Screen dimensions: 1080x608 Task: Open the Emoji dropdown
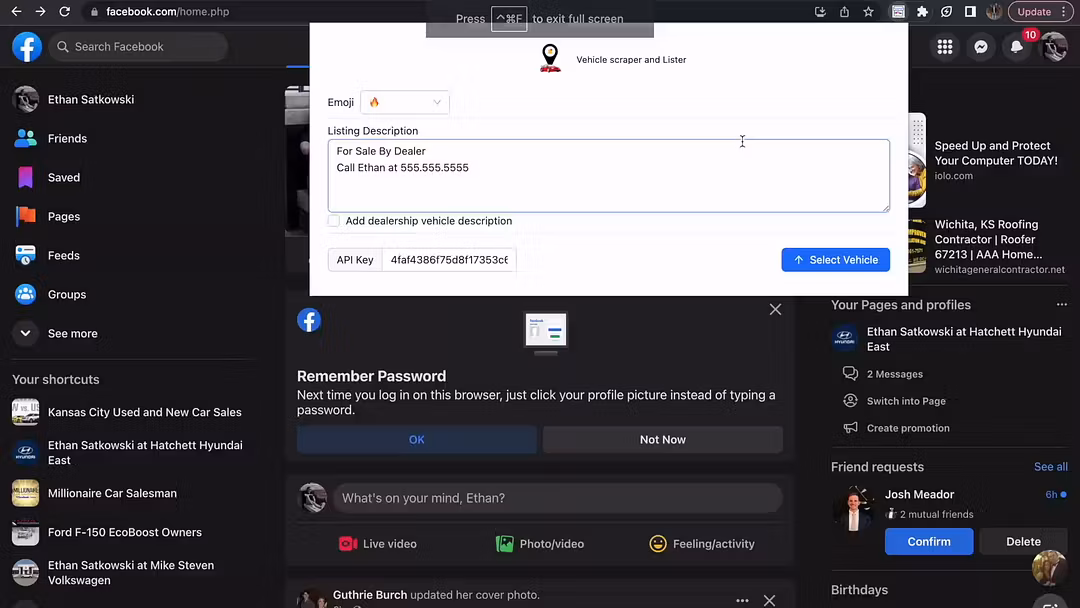pos(404,102)
